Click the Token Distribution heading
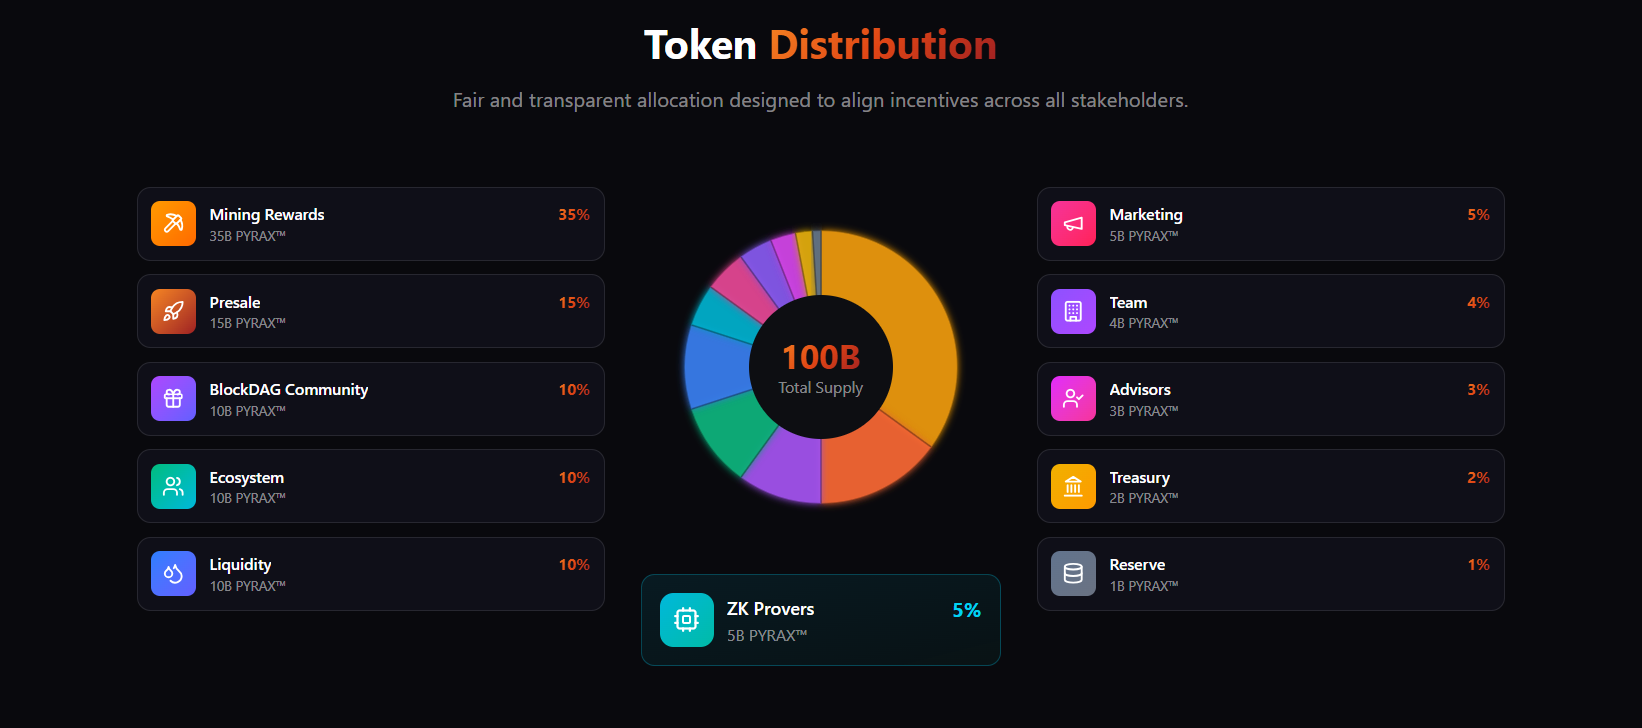1642x728 pixels. click(x=821, y=45)
